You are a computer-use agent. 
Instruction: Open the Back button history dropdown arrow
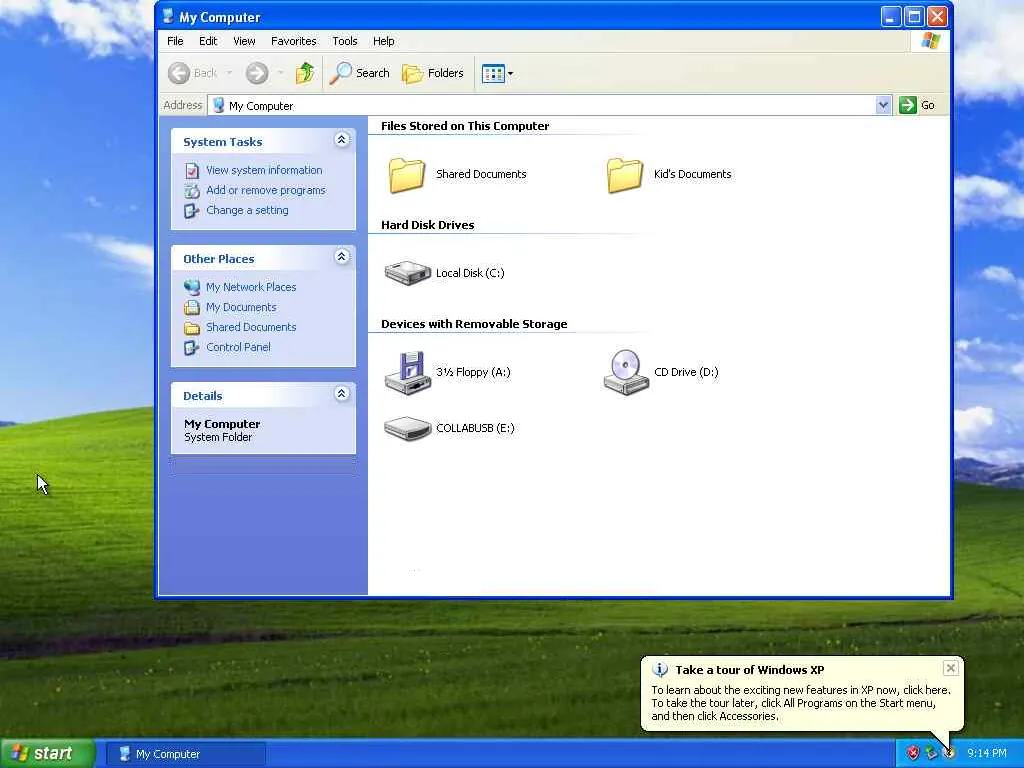[229, 73]
